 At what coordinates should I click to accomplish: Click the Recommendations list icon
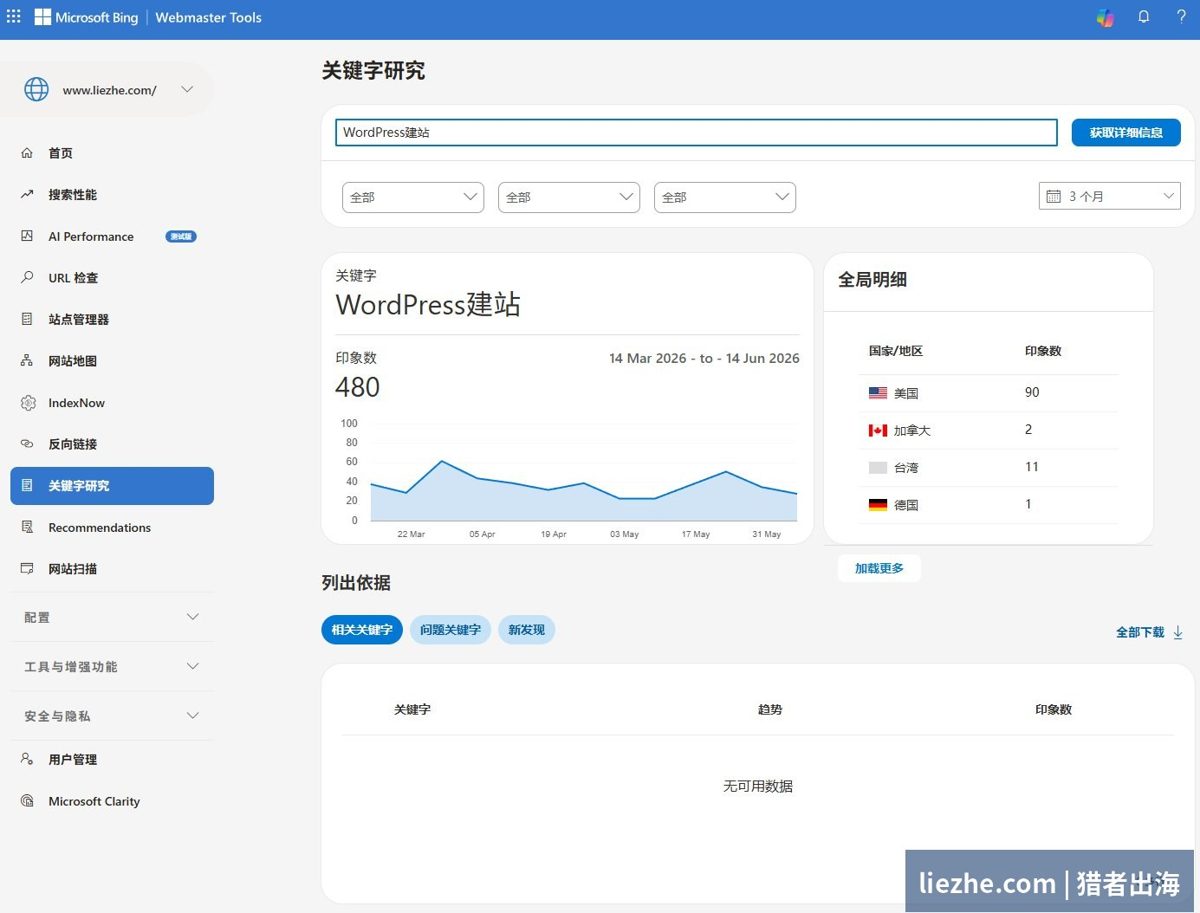[x=27, y=527]
